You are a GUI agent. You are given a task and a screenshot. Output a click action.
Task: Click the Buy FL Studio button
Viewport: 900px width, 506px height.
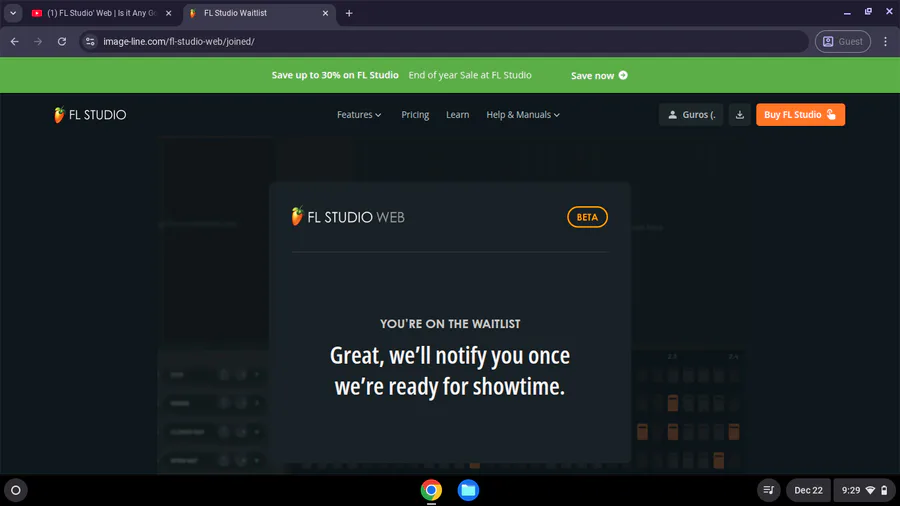(x=800, y=115)
